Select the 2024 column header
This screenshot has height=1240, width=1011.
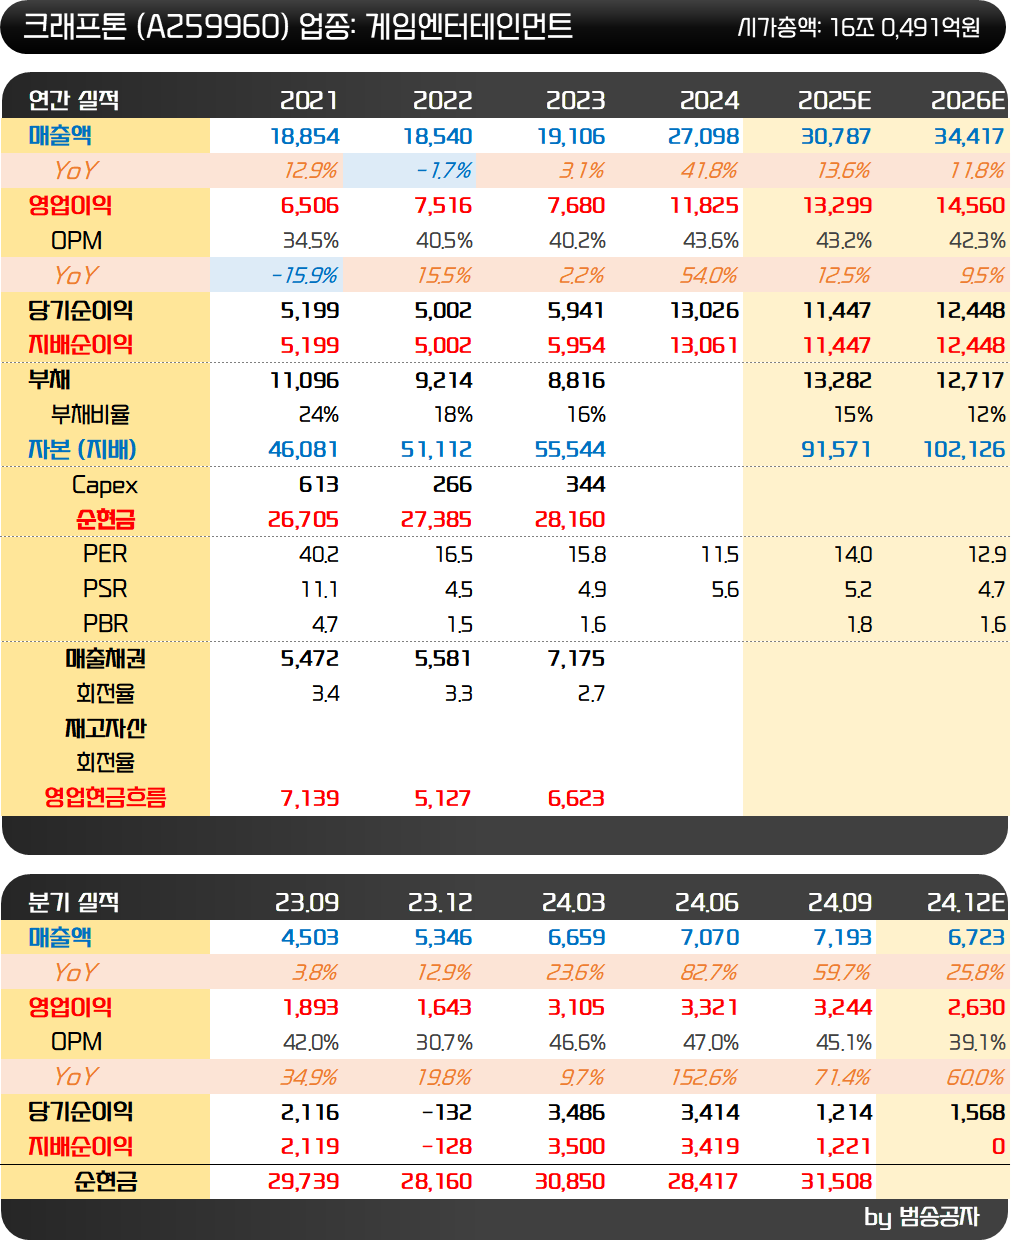[x=709, y=100]
